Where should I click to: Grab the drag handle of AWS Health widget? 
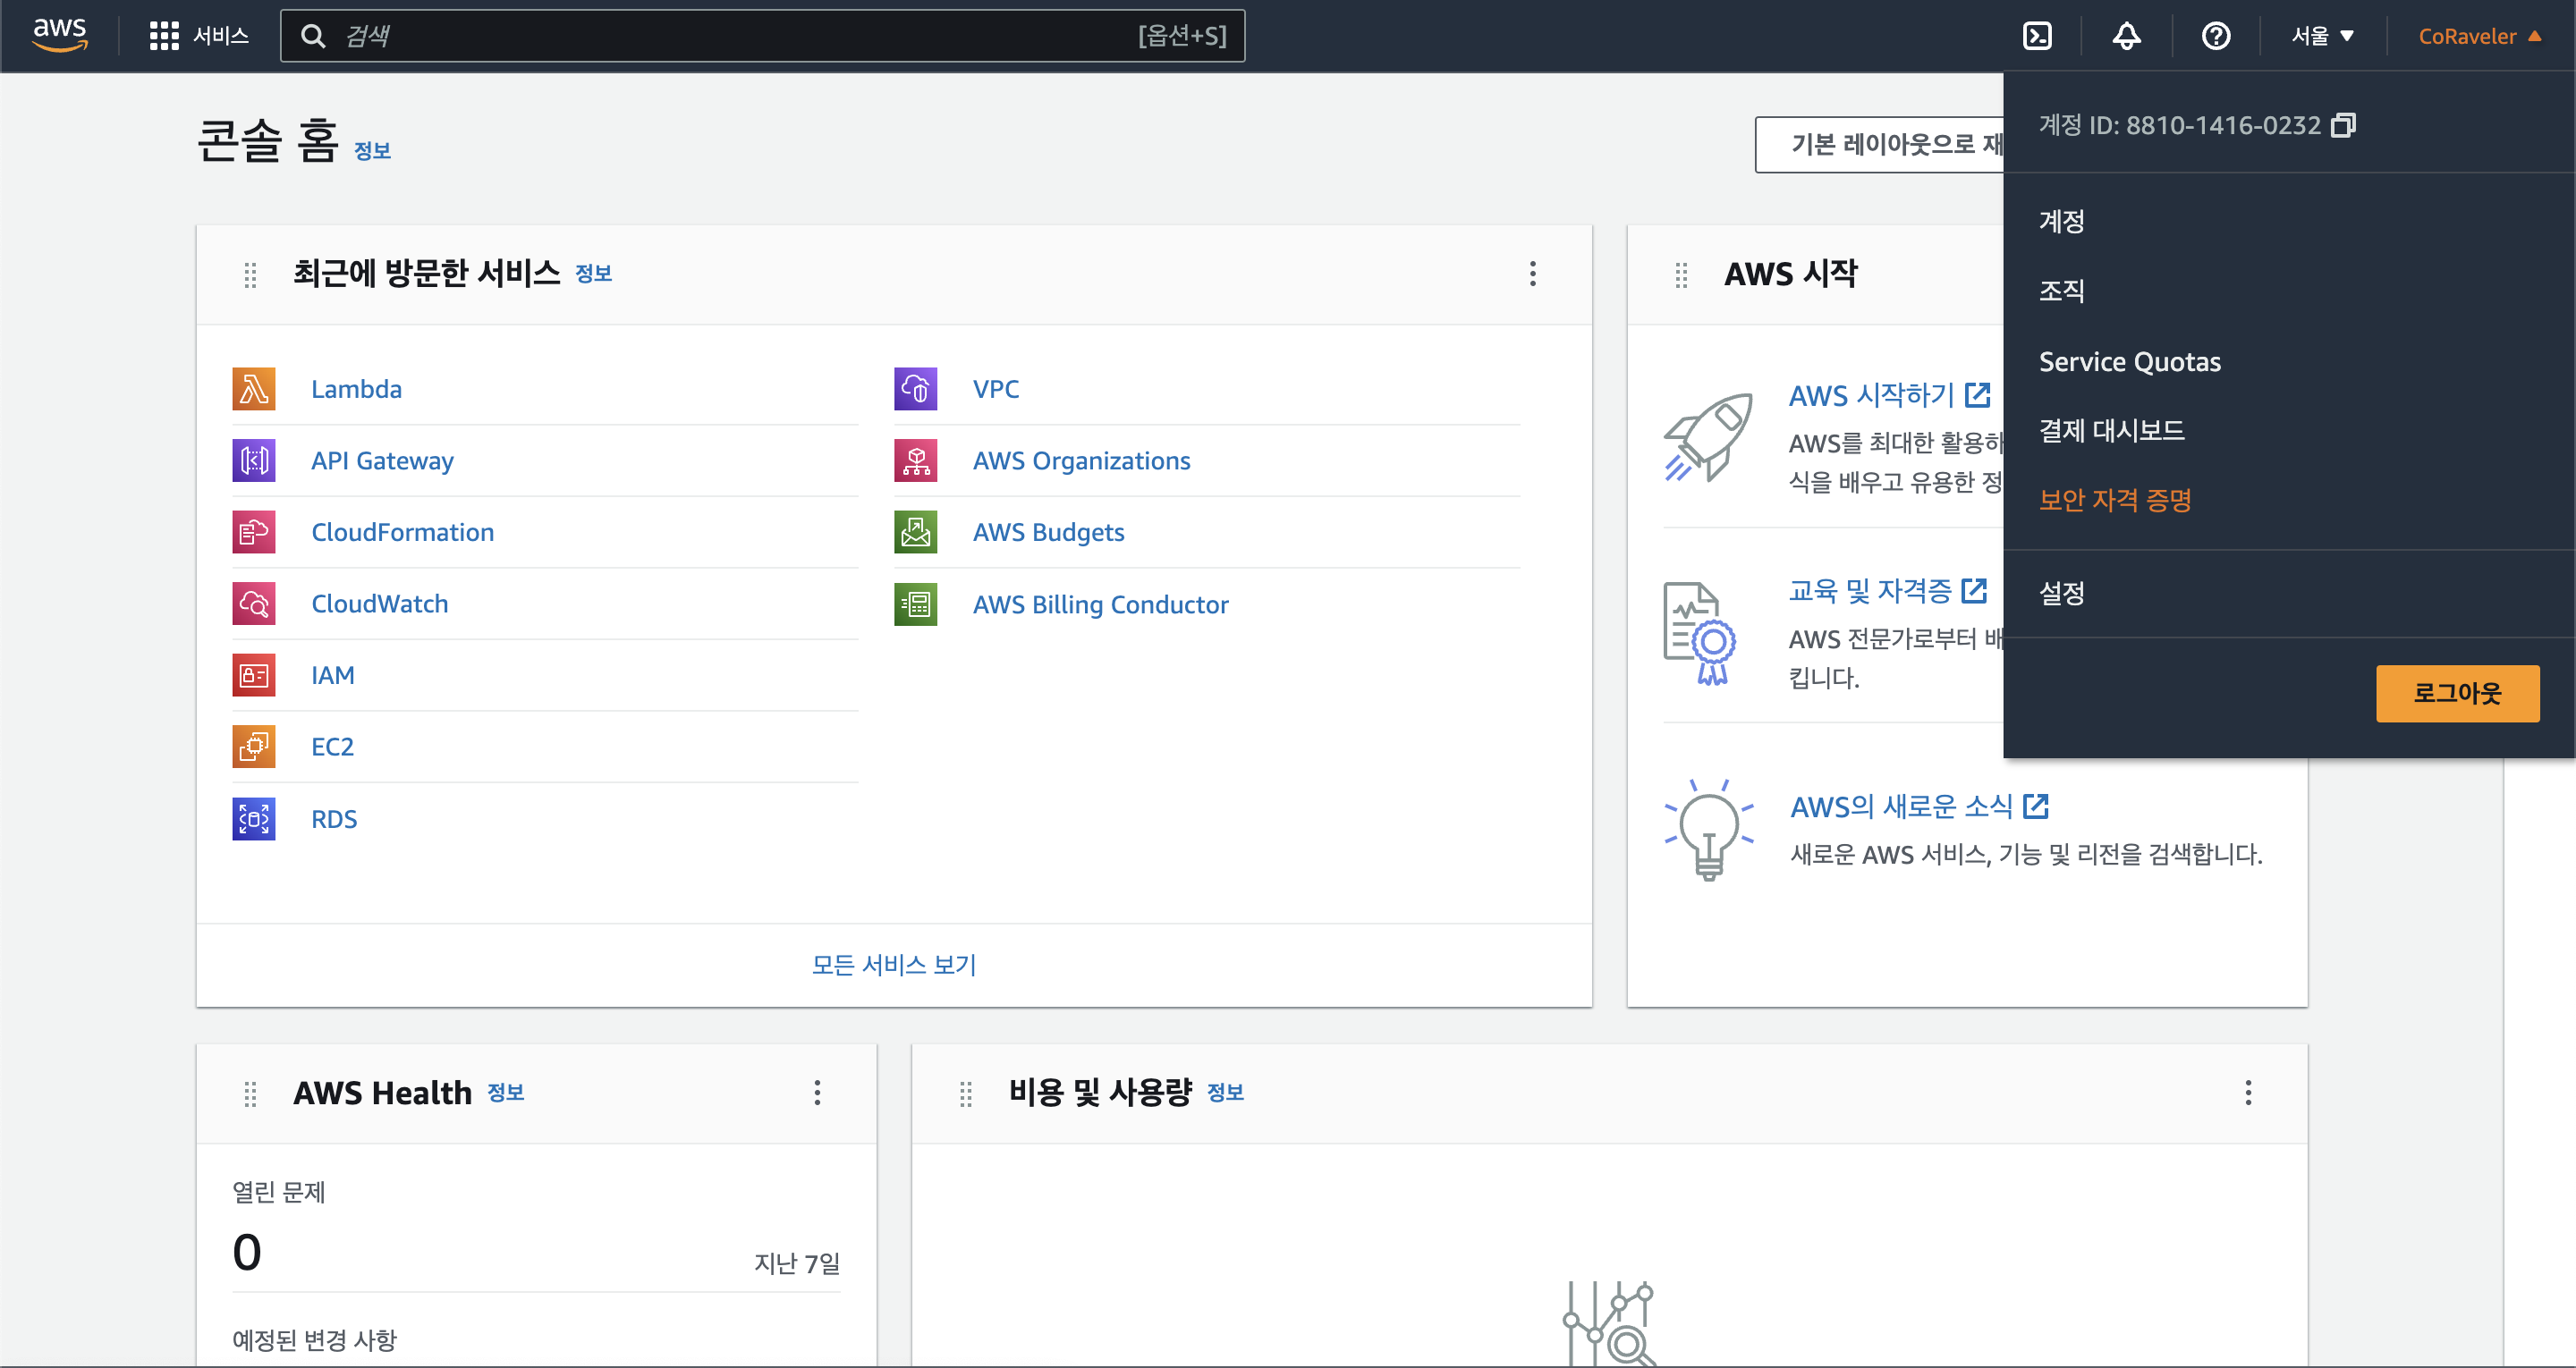250,1094
